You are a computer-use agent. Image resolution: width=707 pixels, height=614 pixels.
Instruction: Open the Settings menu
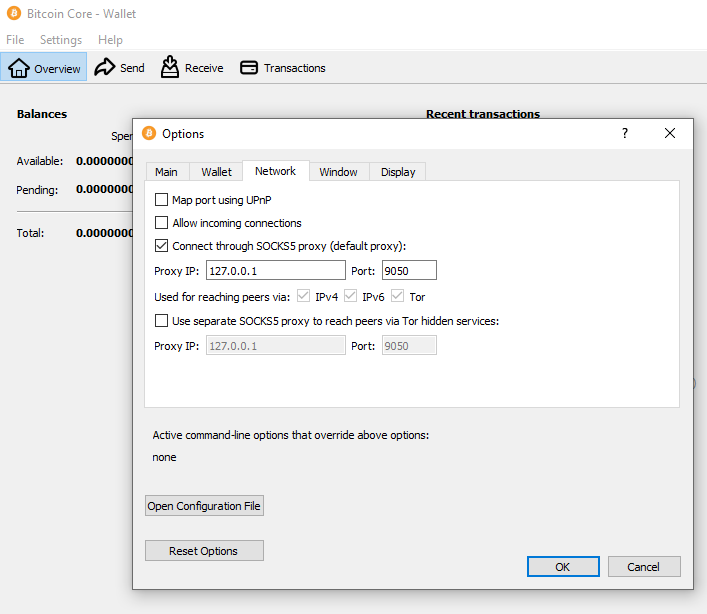point(61,40)
